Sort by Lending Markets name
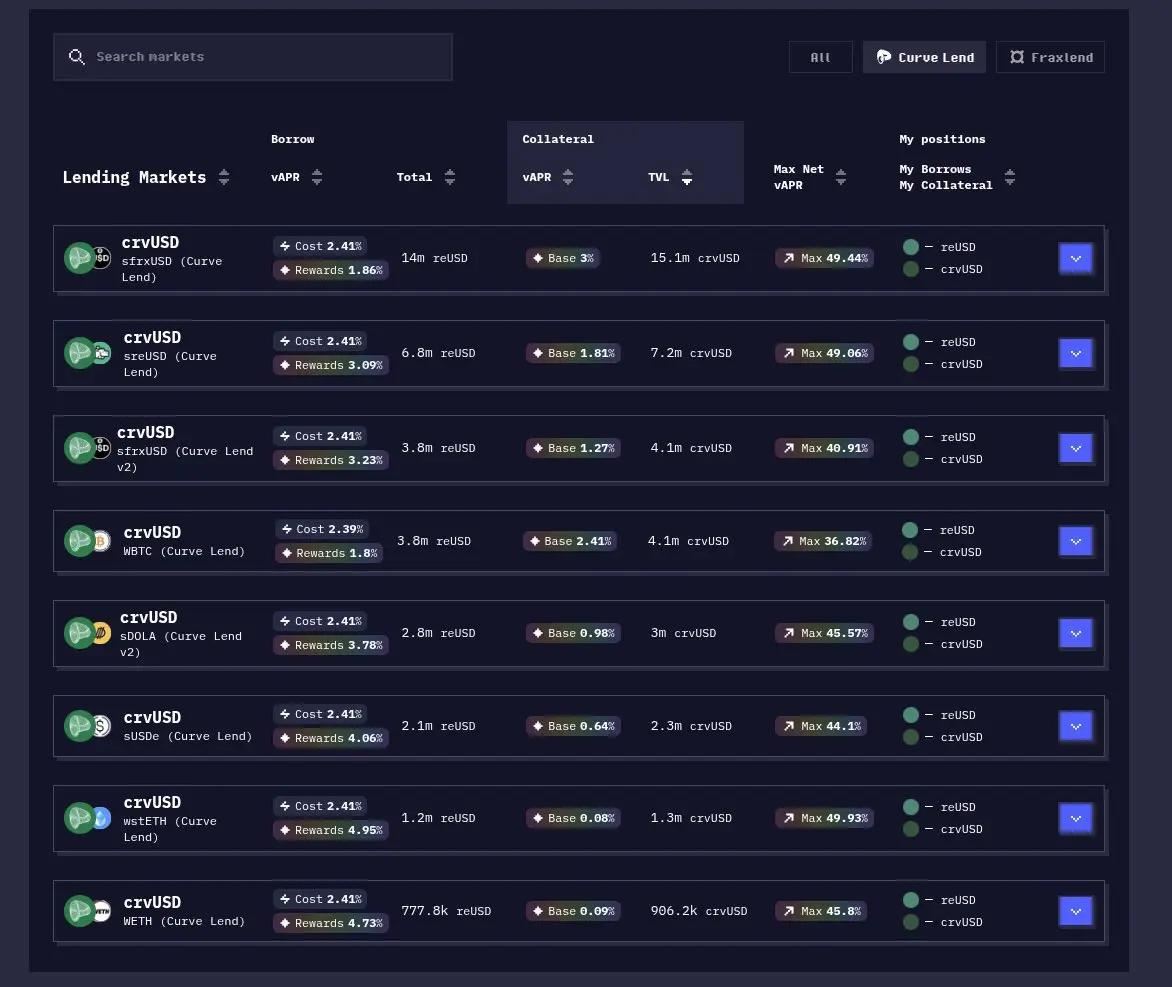This screenshot has height=987, width=1172. 223,177
